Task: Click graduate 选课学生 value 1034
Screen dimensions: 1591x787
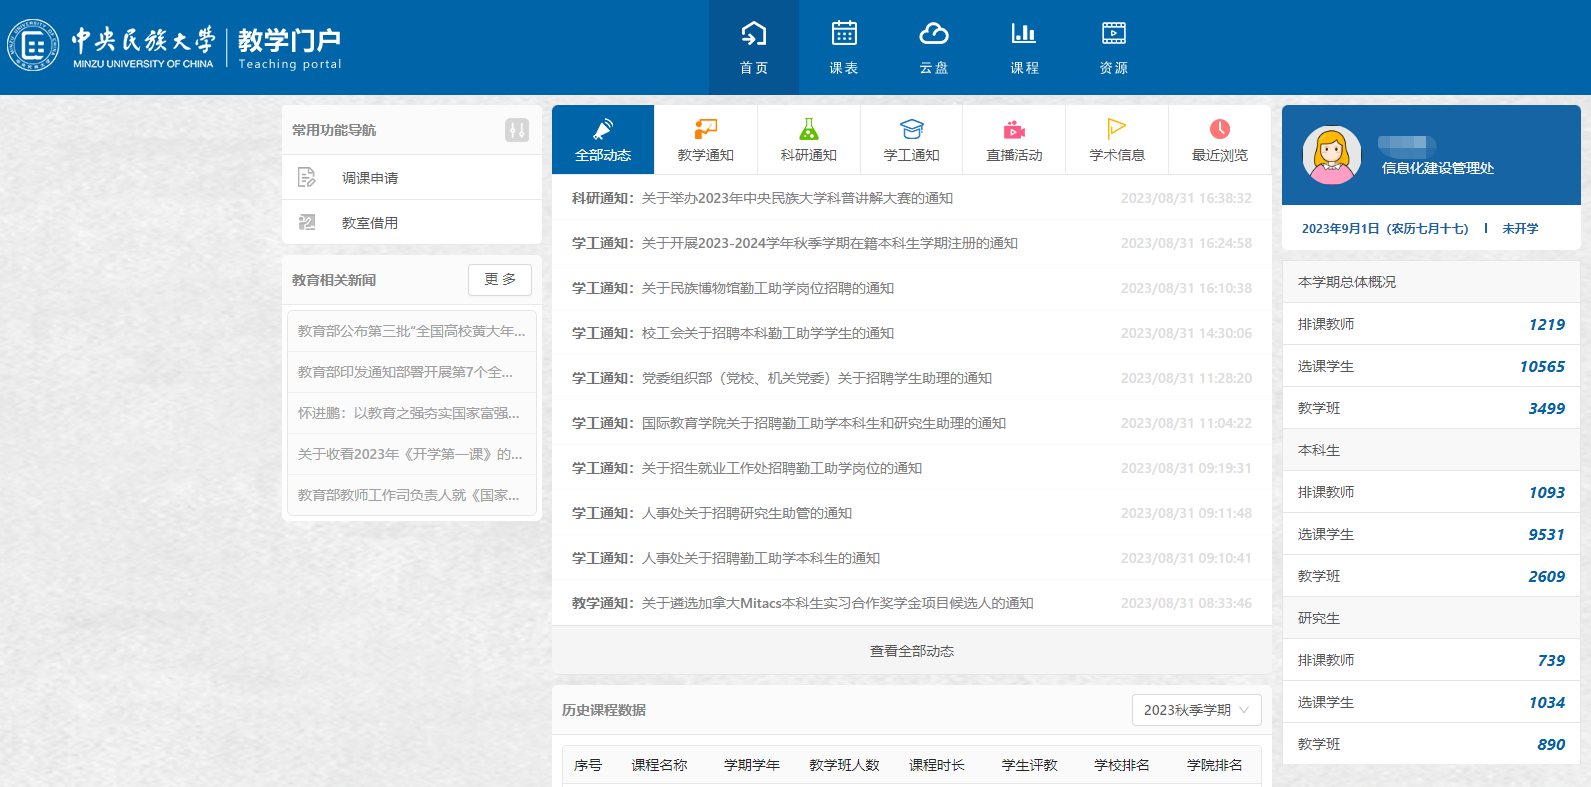Action: [x=1547, y=702]
